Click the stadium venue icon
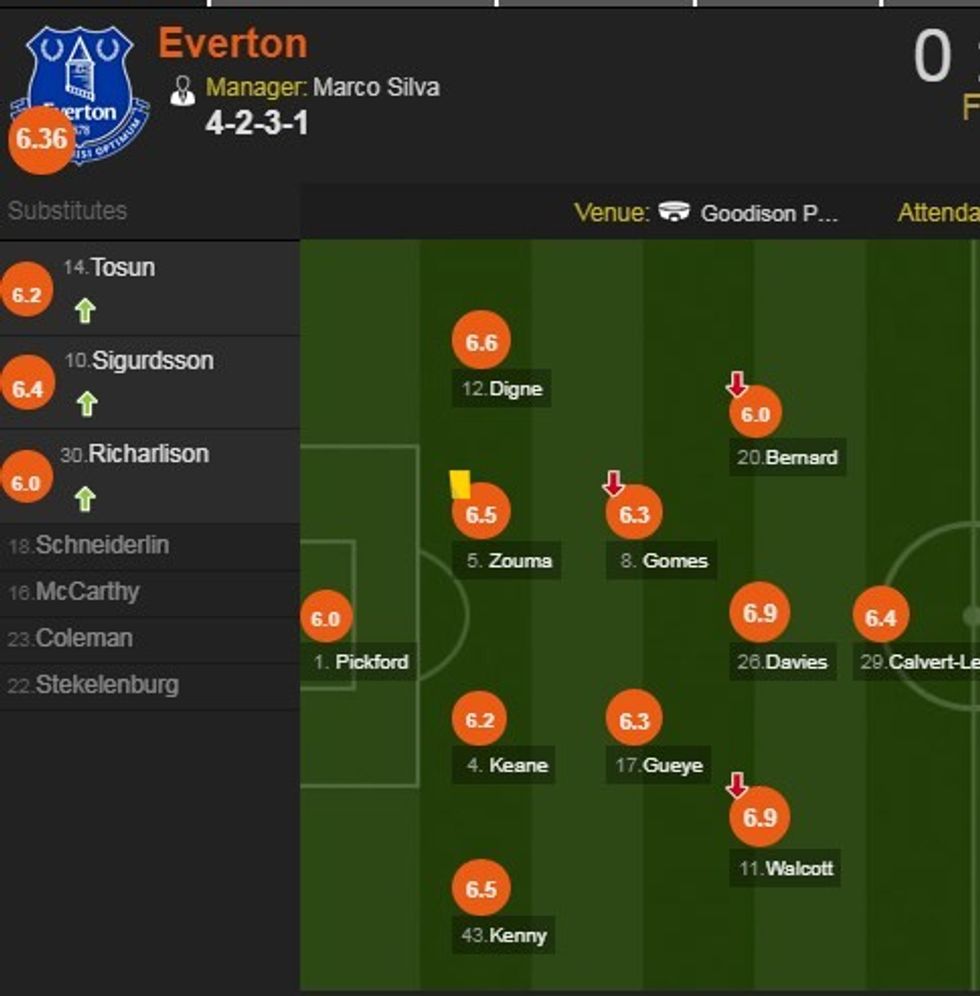Image resolution: width=980 pixels, height=996 pixels. pyautogui.click(x=674, y=212)
